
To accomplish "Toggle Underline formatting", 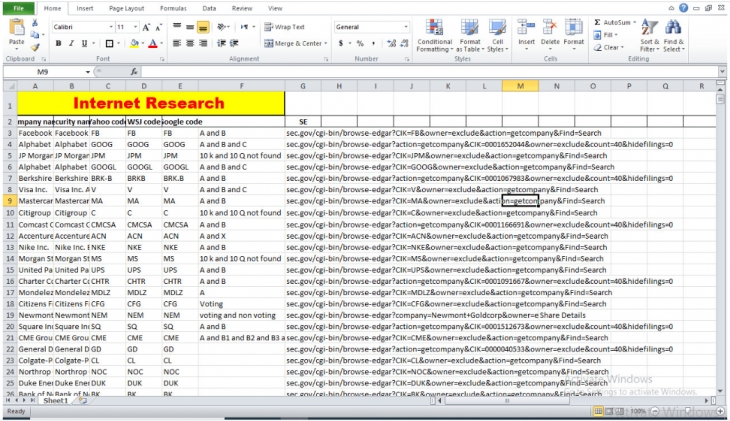I will [x=84, y=43].
